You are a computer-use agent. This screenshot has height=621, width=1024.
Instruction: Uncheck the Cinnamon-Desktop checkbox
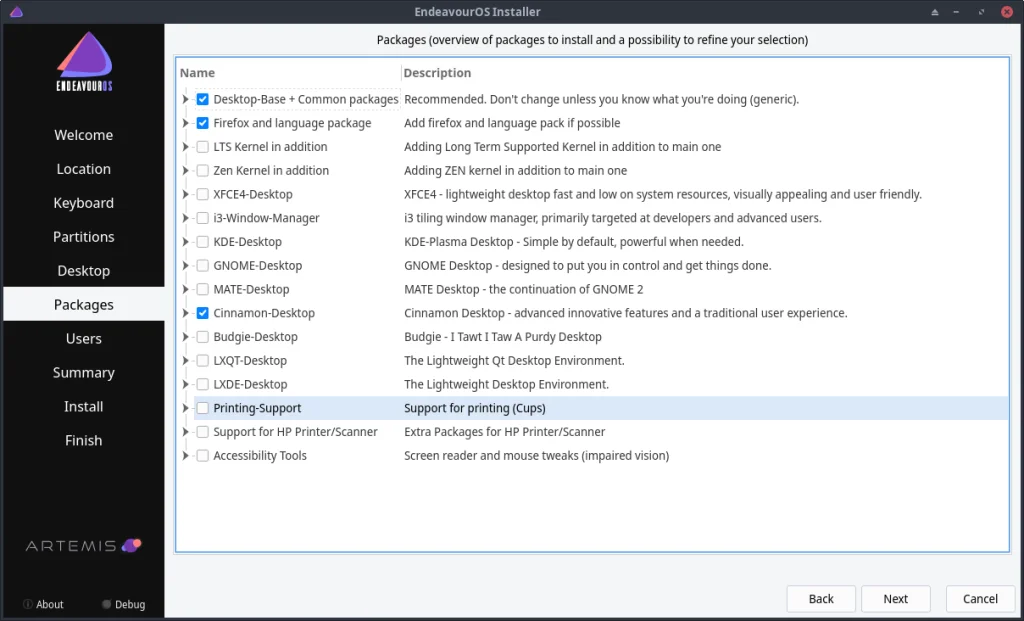(x=202, y=313)
